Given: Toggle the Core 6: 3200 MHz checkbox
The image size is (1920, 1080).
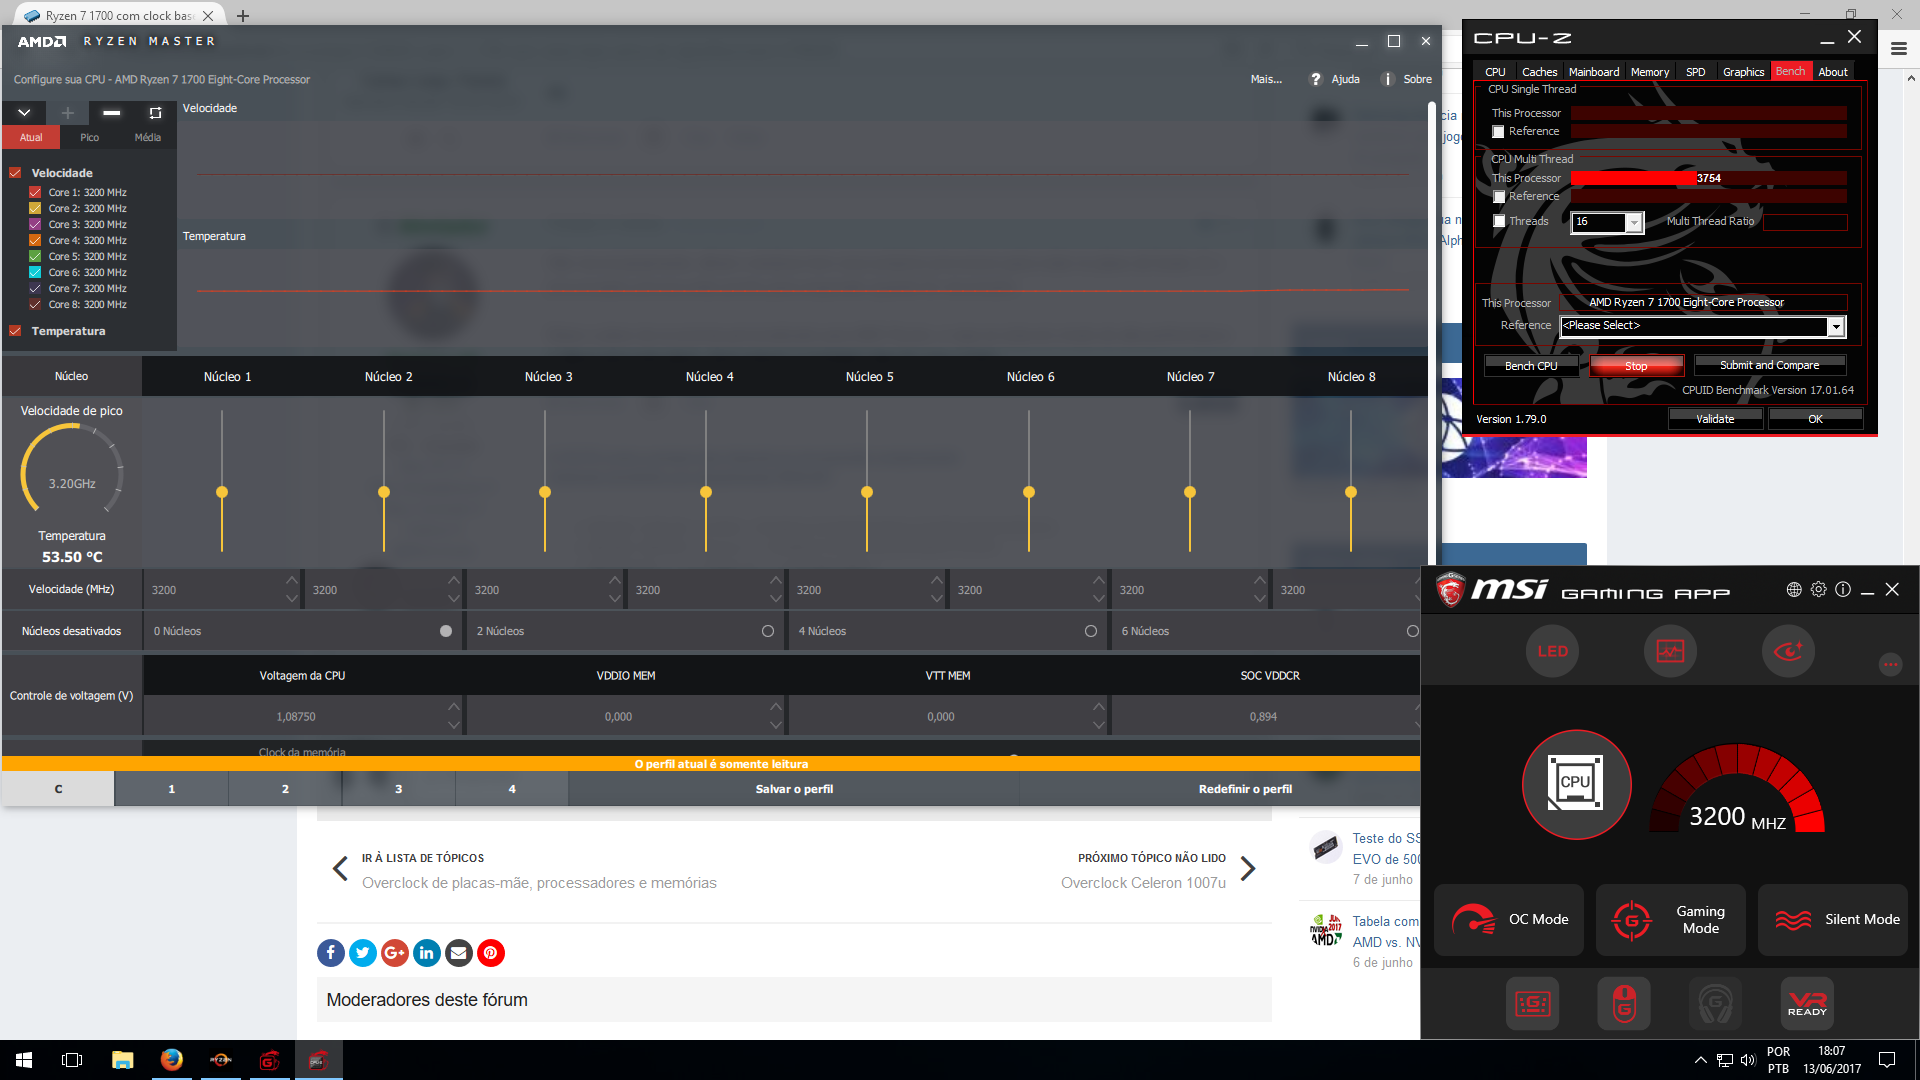Looking at the screenshot, I should (x=35, y=272).
